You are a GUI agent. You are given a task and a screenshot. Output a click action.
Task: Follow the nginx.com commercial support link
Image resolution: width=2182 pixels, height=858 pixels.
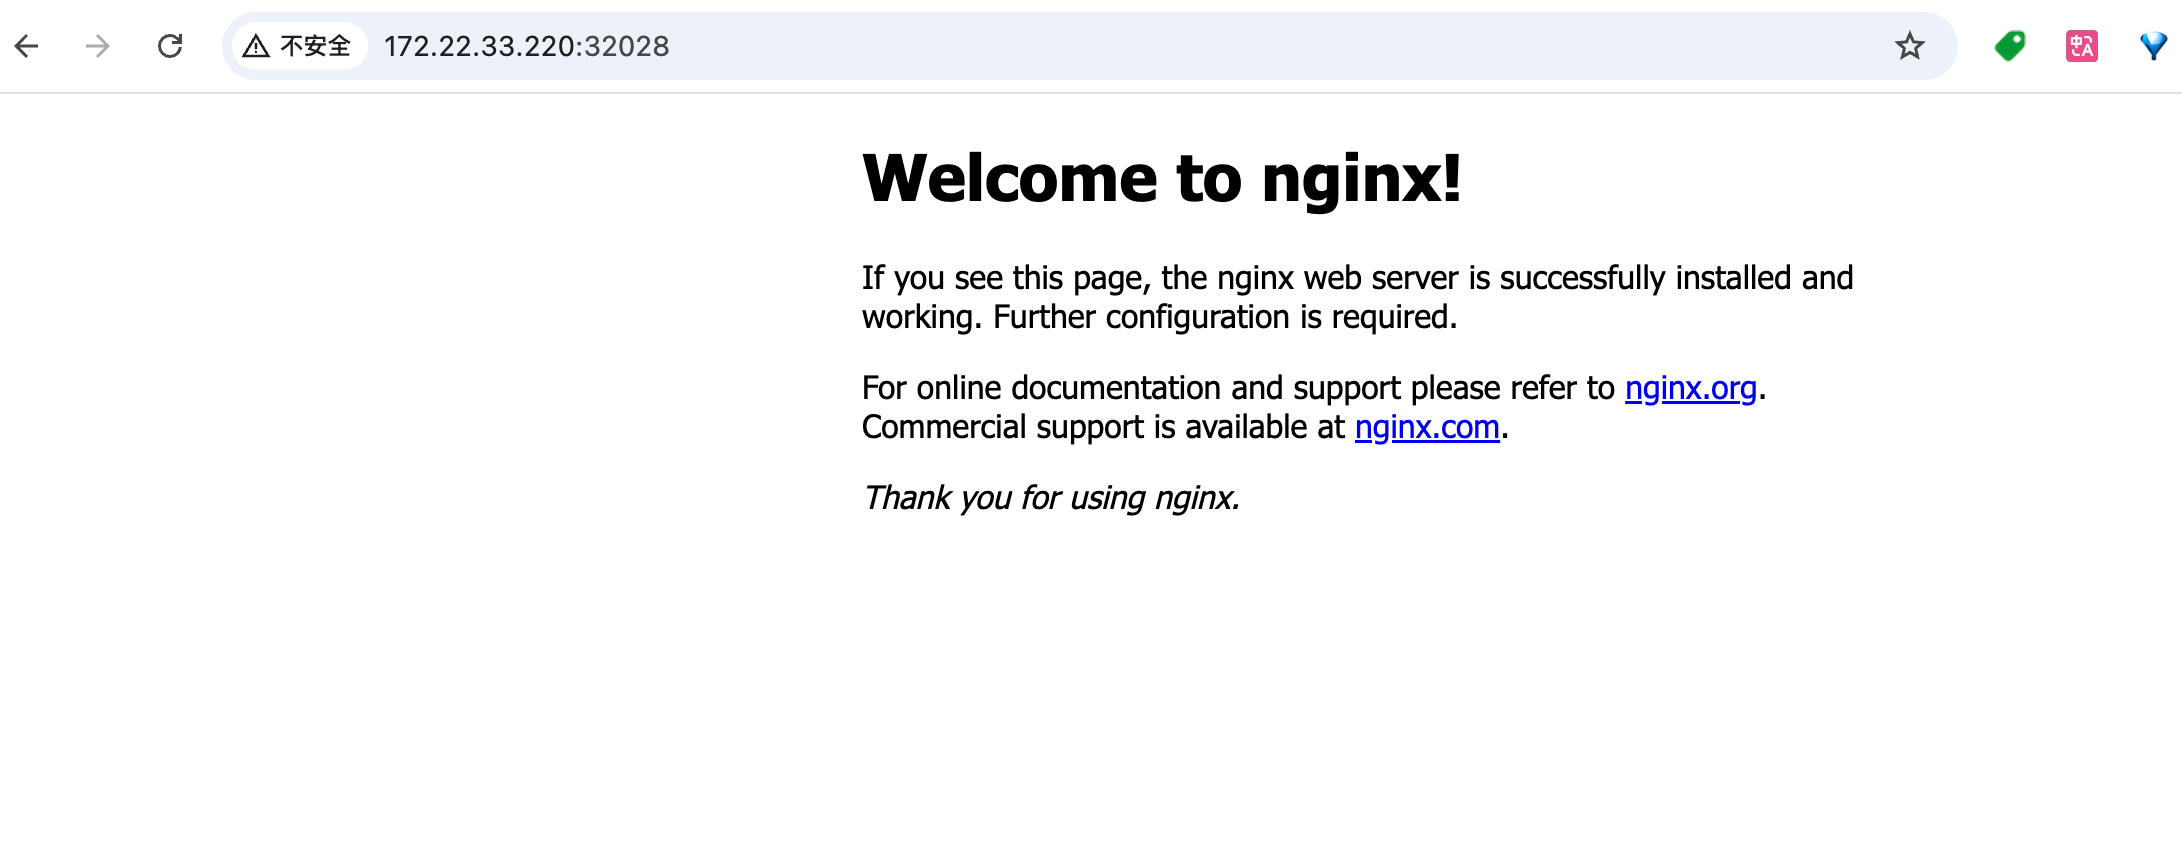pyautogui.click(x=1426, y=427)
